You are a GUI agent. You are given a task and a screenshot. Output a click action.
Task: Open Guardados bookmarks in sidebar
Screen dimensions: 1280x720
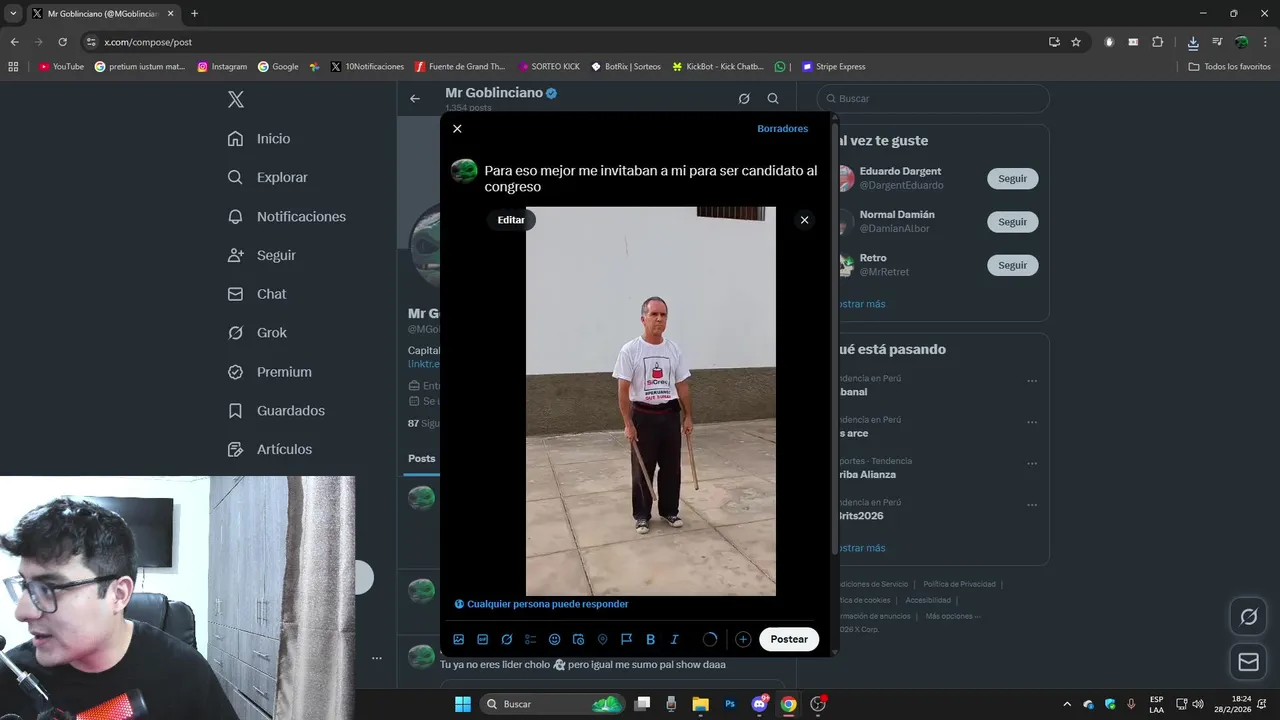click(x=276, y=411)
